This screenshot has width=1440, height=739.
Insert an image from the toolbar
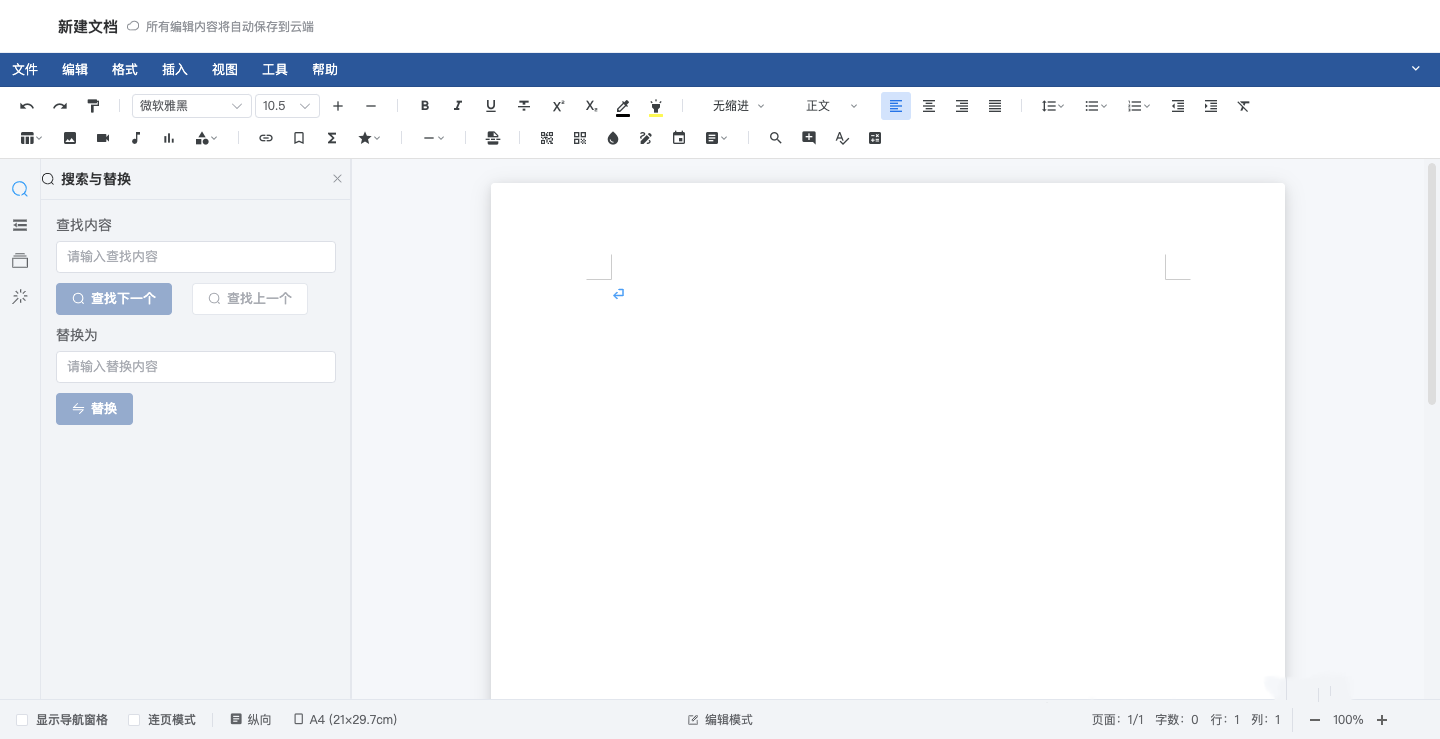(70, 138)
